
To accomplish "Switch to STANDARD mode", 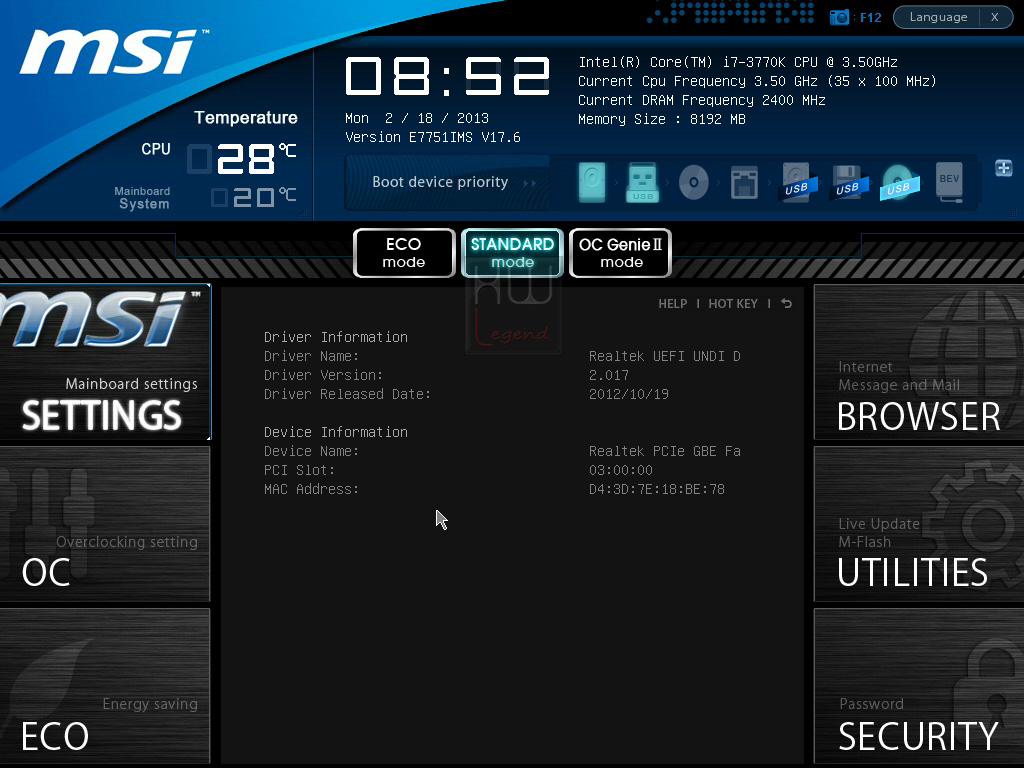I will tap(512, 253).
